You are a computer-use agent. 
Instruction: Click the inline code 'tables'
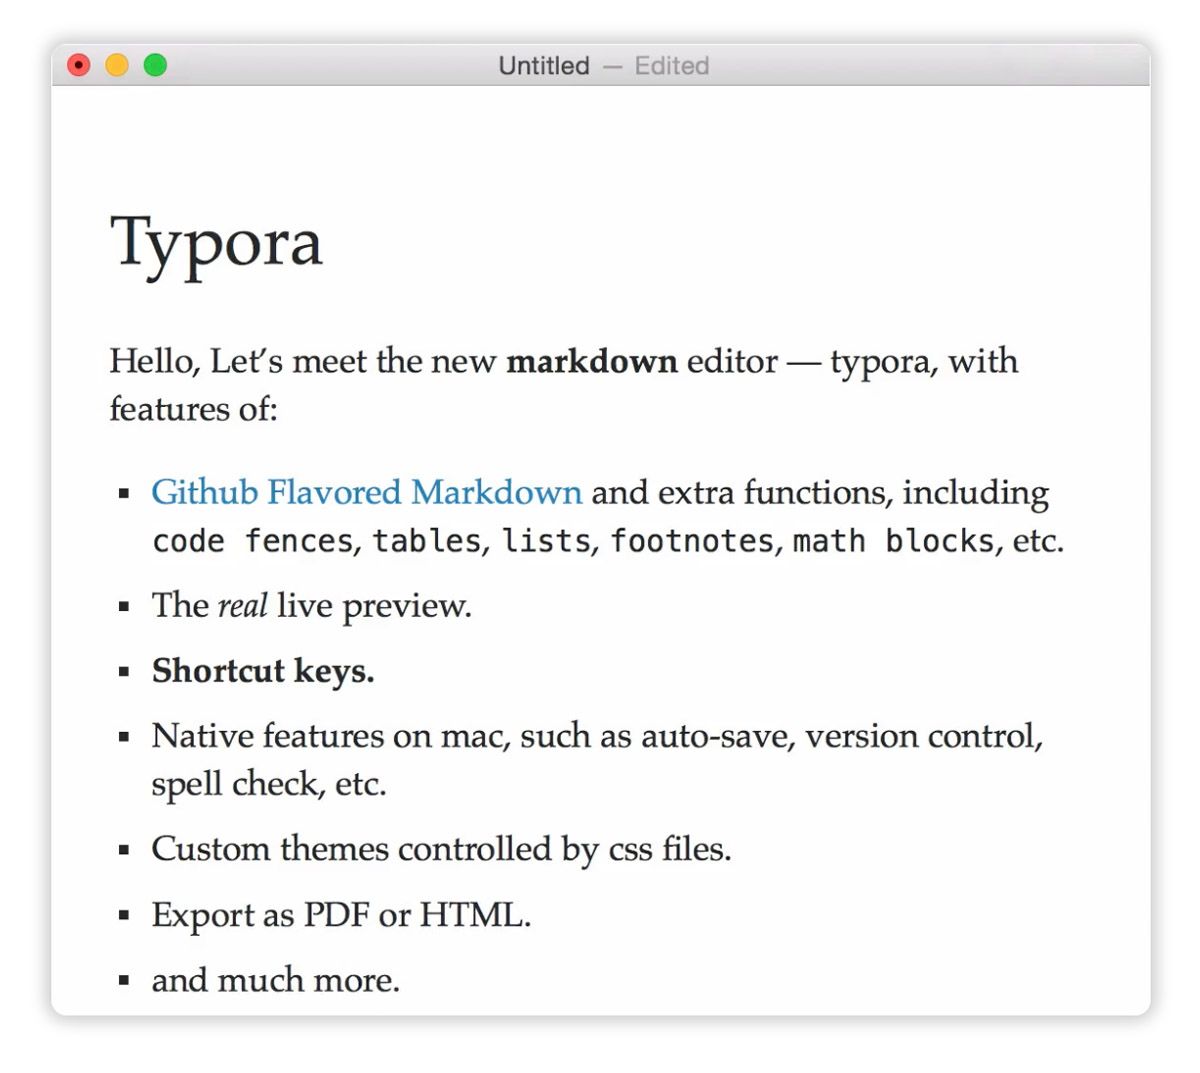point(427,541)
